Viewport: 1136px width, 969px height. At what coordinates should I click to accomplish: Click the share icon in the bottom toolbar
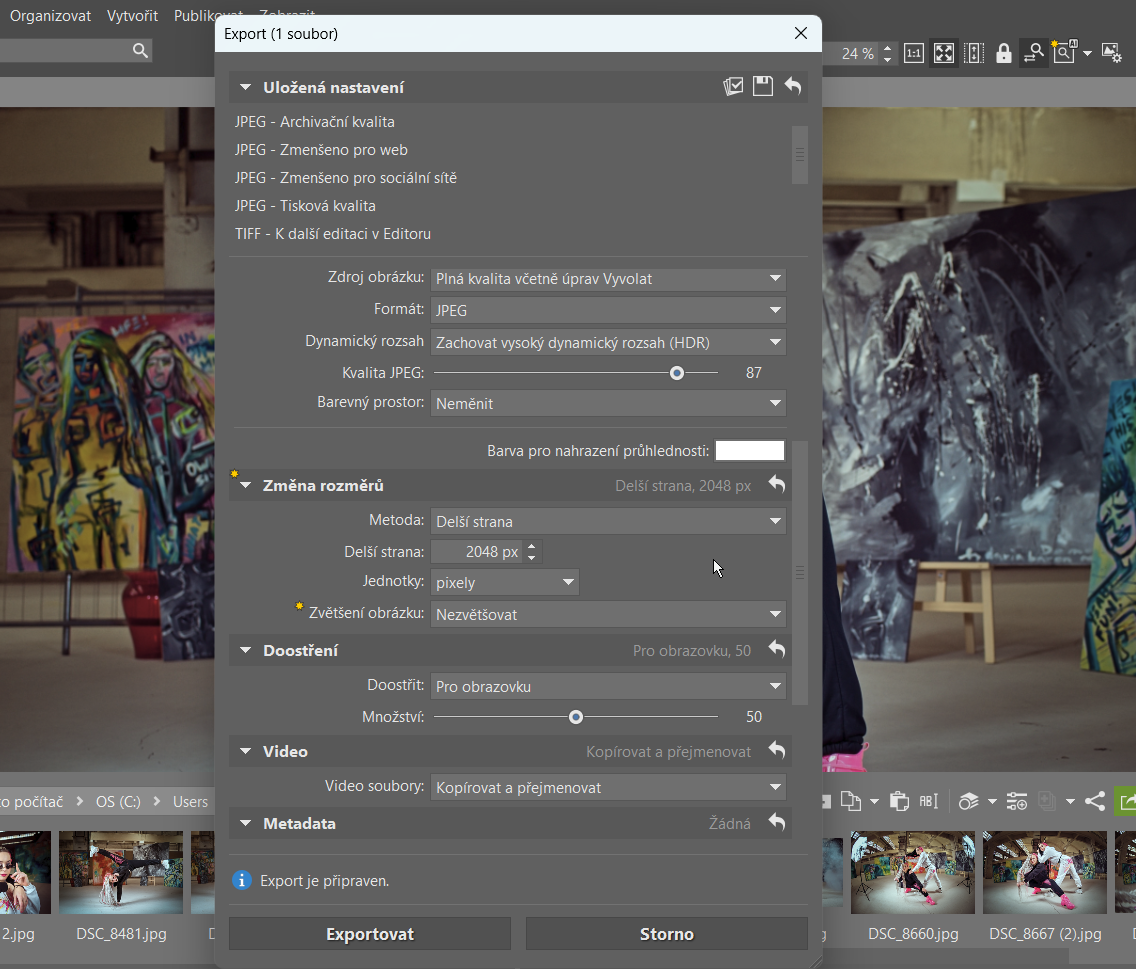1095,801
